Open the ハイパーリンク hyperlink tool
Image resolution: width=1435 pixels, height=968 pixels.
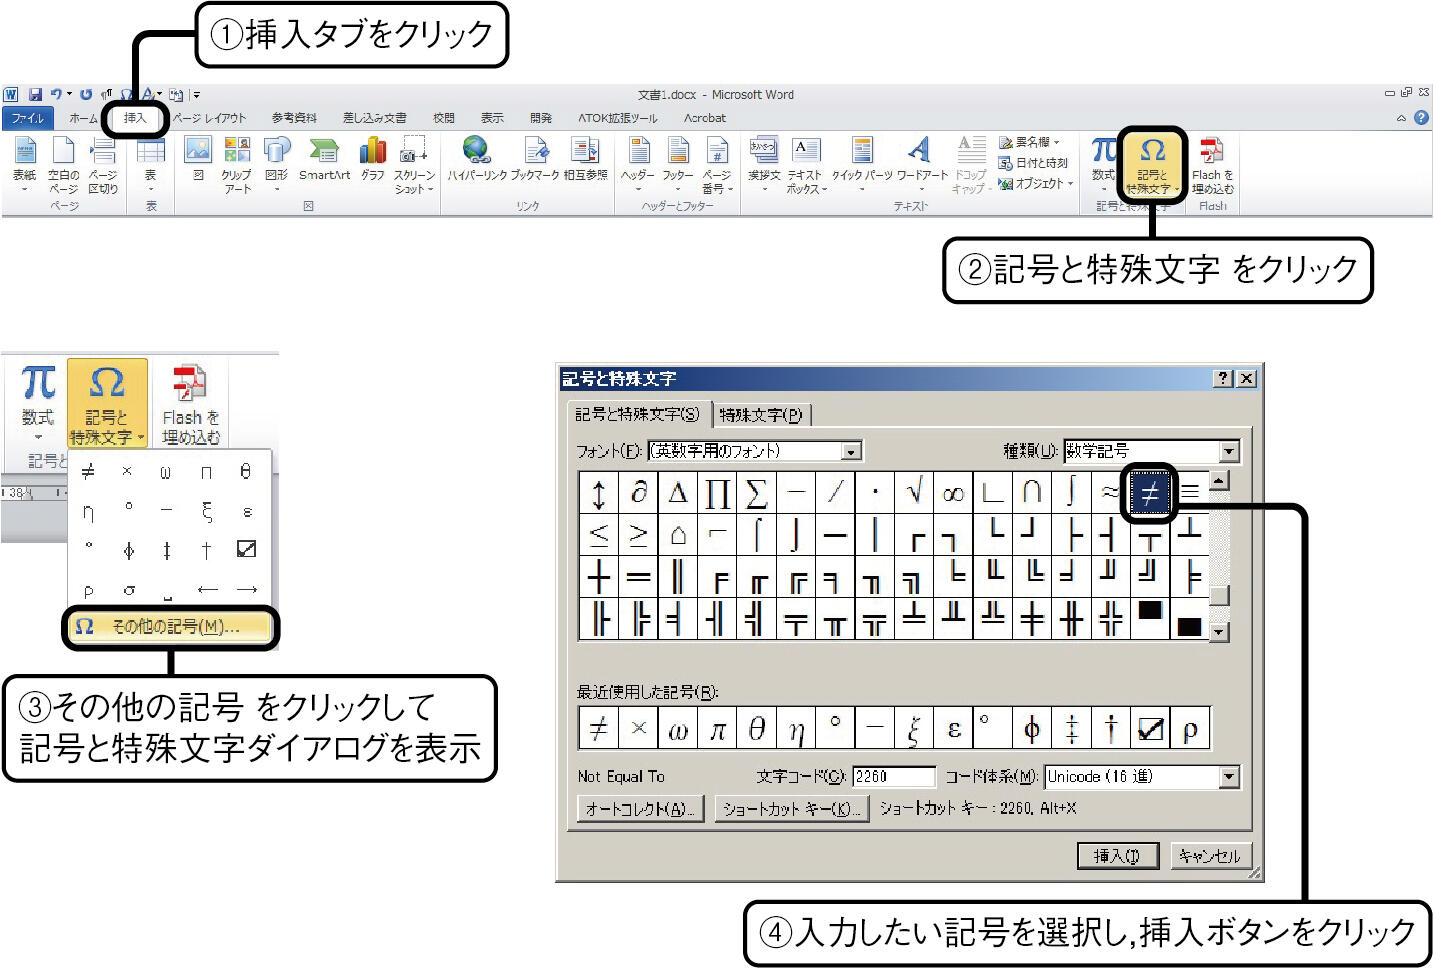(x=477, y=152)
